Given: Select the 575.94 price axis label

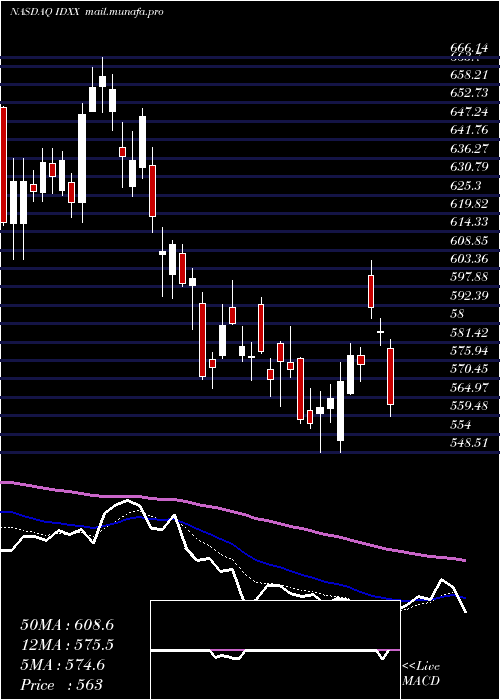Looking at the screenshot, I should click(x=469, y=350).
